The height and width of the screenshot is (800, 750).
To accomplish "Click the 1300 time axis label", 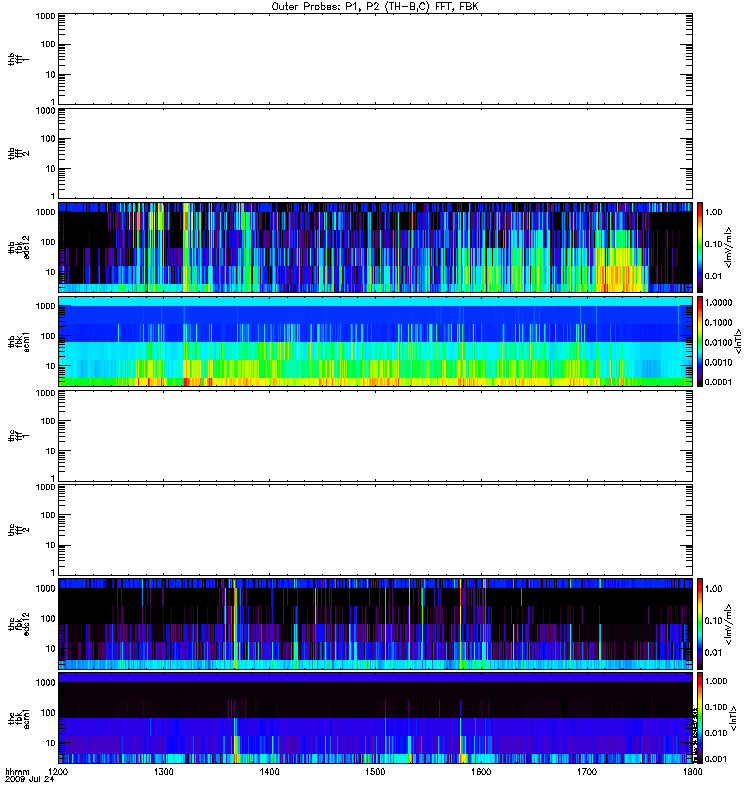I will coord(164,772).
